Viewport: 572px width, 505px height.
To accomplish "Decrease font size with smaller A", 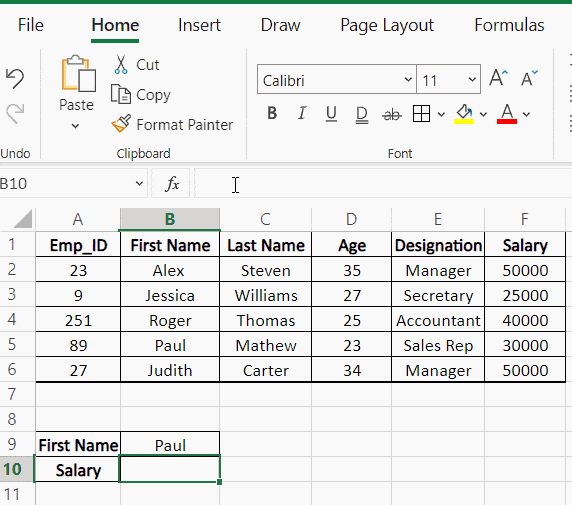I will [x=529, y=78].
